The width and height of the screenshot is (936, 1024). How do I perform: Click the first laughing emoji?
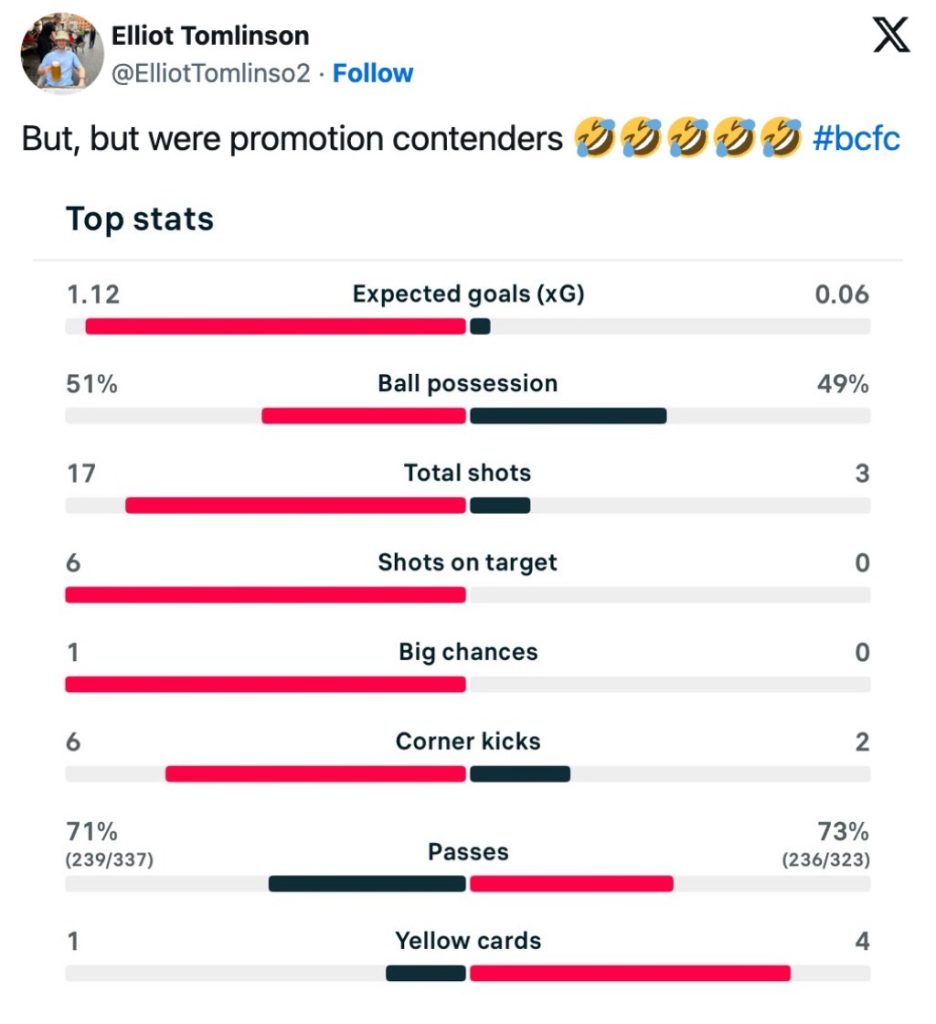point(595,138)
